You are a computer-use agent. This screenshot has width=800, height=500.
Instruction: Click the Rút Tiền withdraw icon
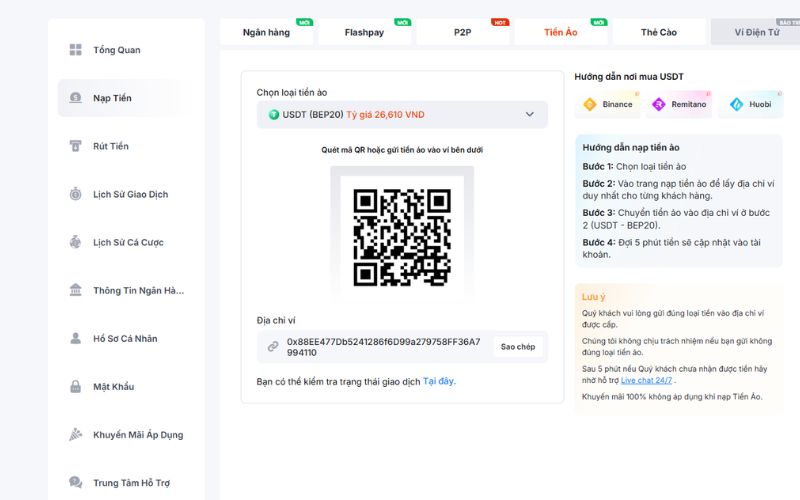click(76, 146)
